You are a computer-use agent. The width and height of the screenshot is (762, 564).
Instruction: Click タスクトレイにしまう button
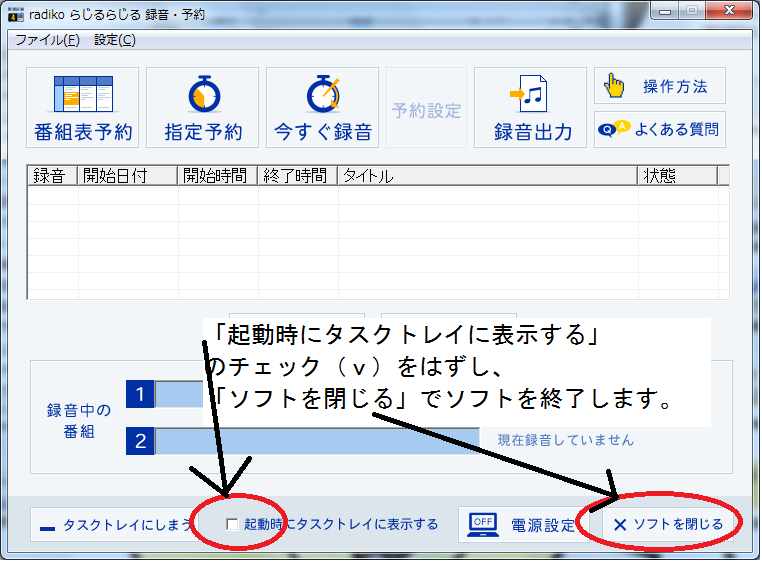click(114, 525)
